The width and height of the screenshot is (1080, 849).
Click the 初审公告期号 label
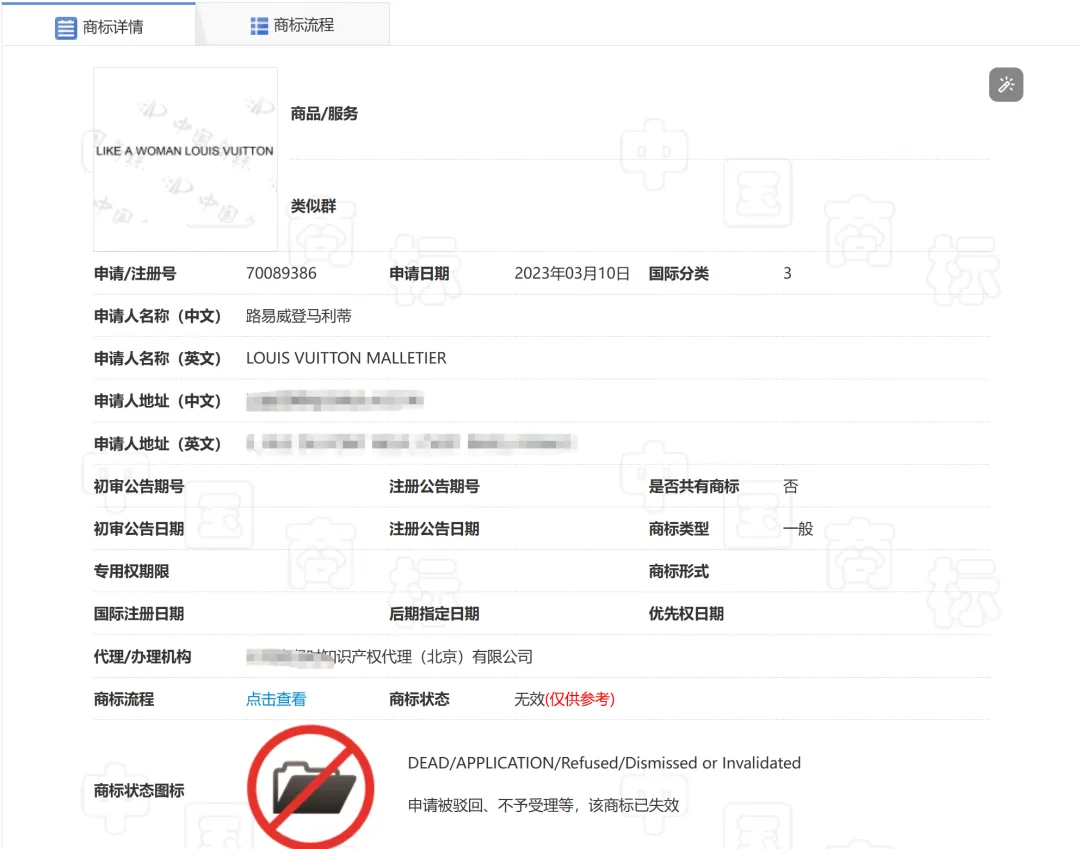coord(138,486)
